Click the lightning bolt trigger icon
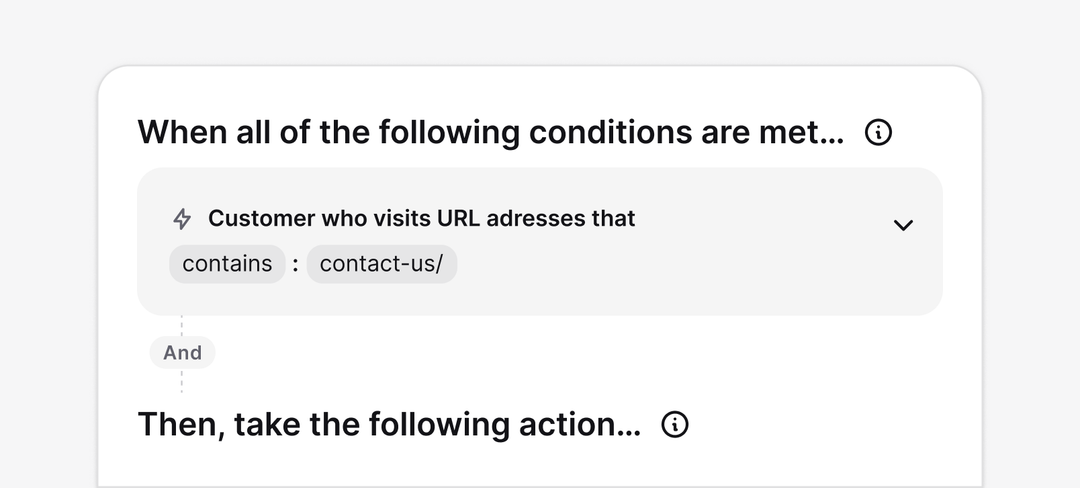 [x=182, y=218]
